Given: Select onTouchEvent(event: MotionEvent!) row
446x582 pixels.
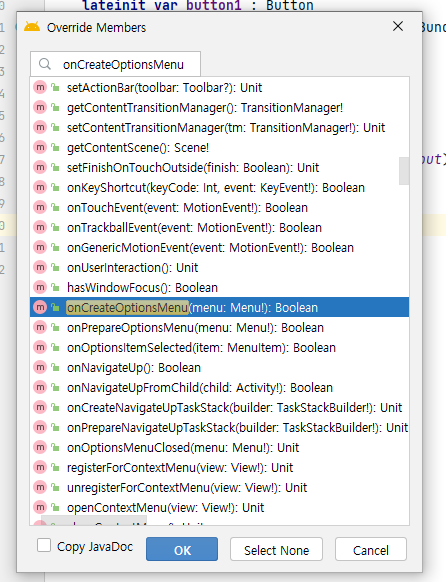Looking at the screenshot, I should 219,208.
